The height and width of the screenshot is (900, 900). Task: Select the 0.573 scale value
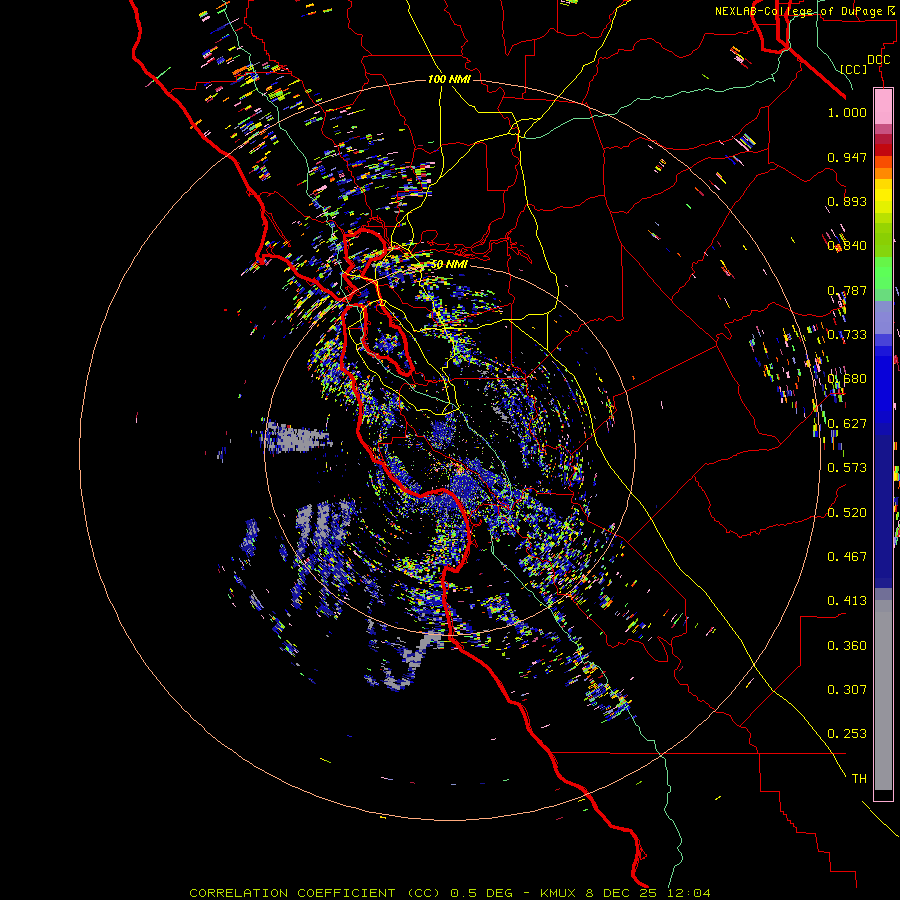coord(847,468)
